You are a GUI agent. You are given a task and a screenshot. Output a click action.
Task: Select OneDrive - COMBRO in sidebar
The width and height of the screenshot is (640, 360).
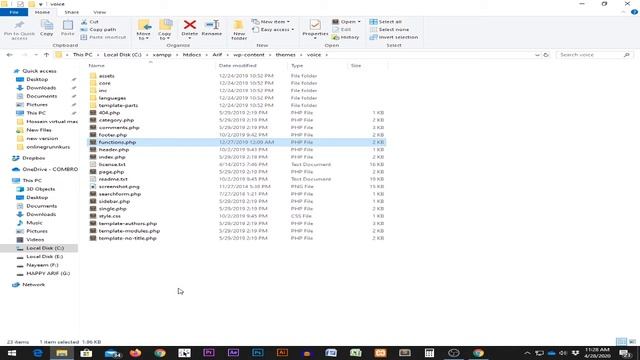pos(50,169)
